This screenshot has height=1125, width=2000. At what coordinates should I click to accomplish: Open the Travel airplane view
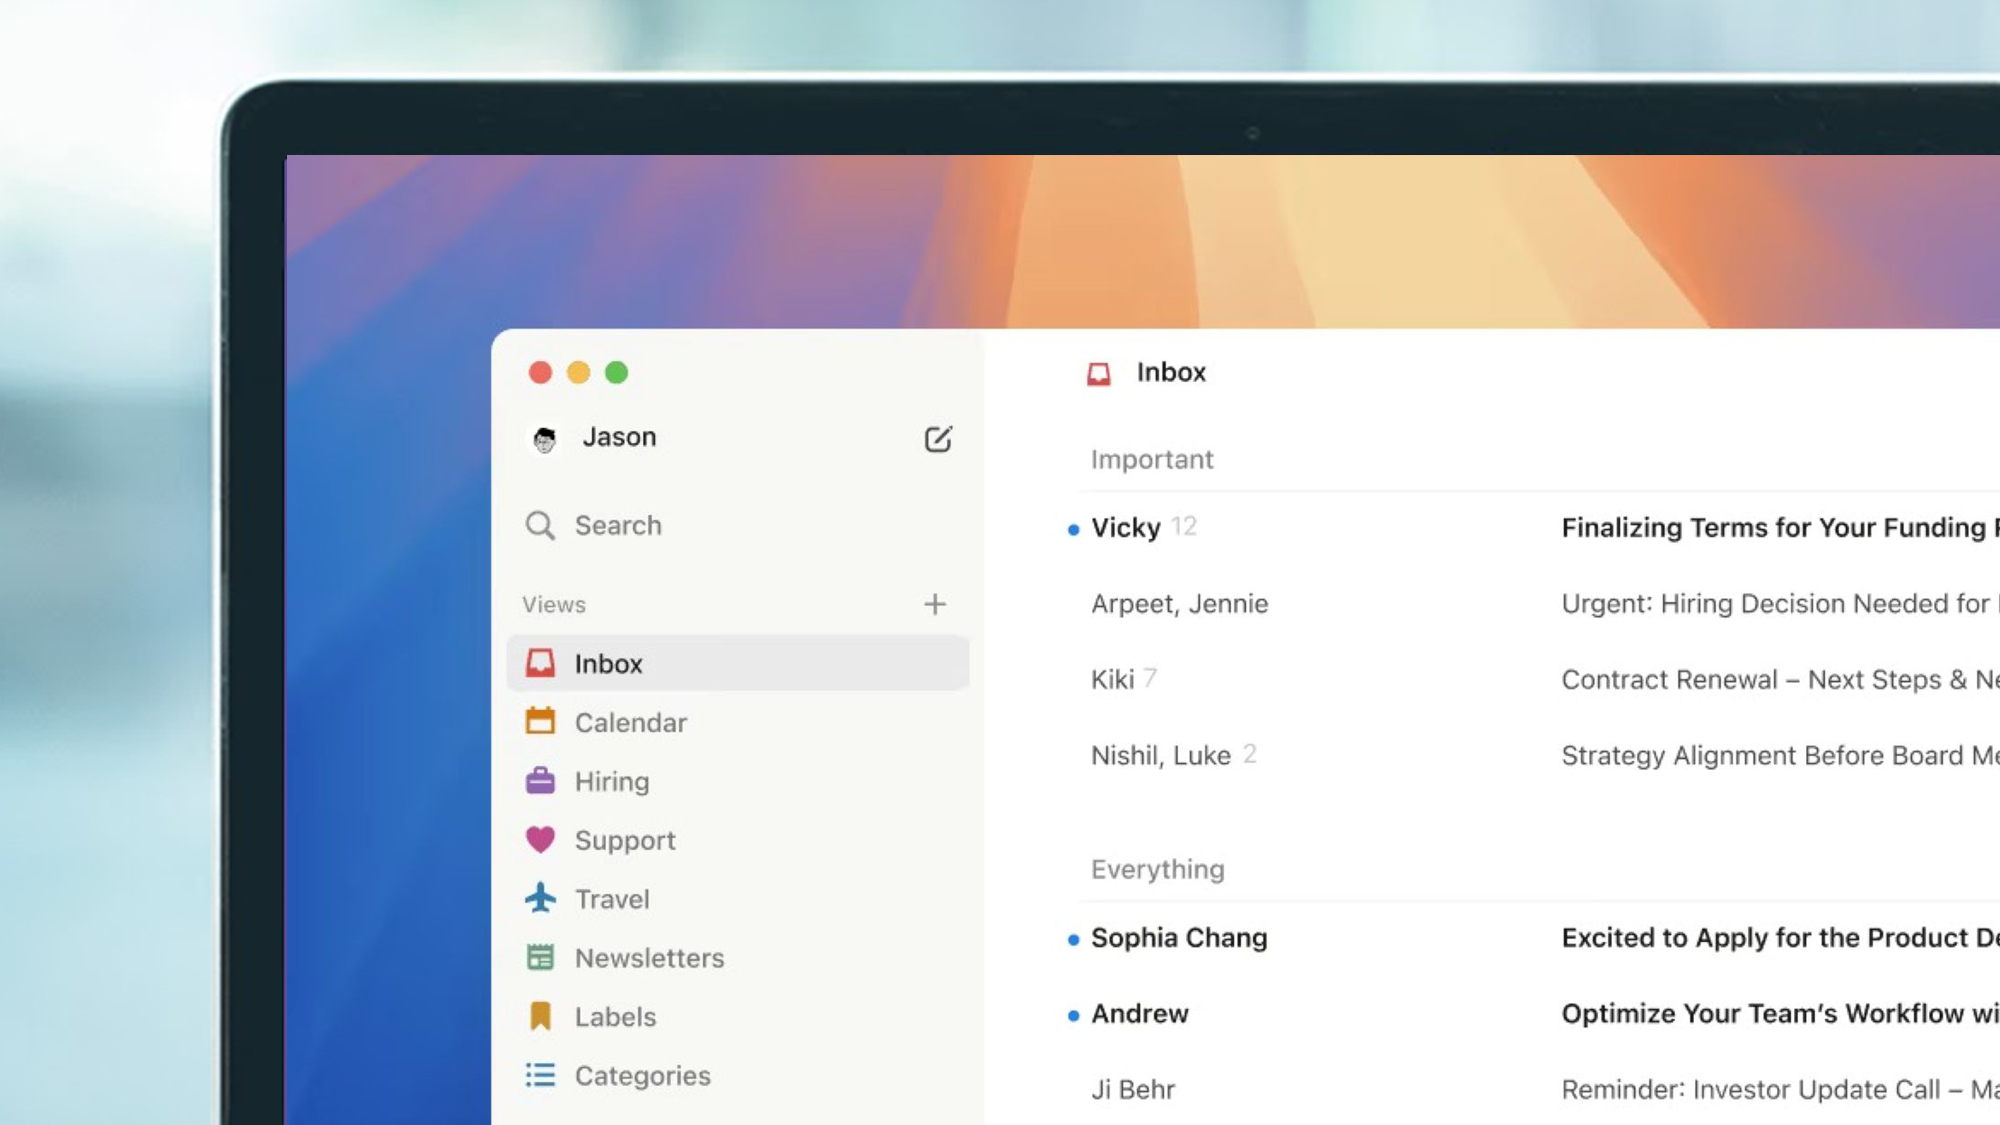click(x=611, y=898)
